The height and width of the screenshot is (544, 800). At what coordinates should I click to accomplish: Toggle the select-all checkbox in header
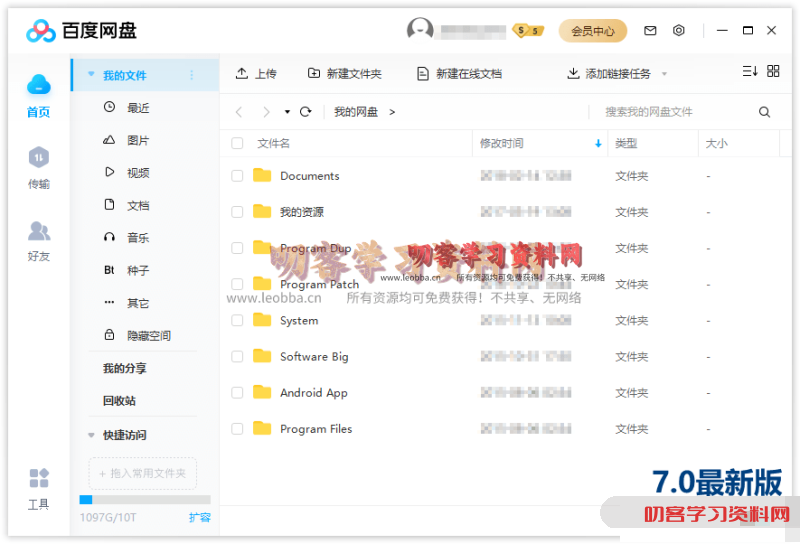point(237,143)
